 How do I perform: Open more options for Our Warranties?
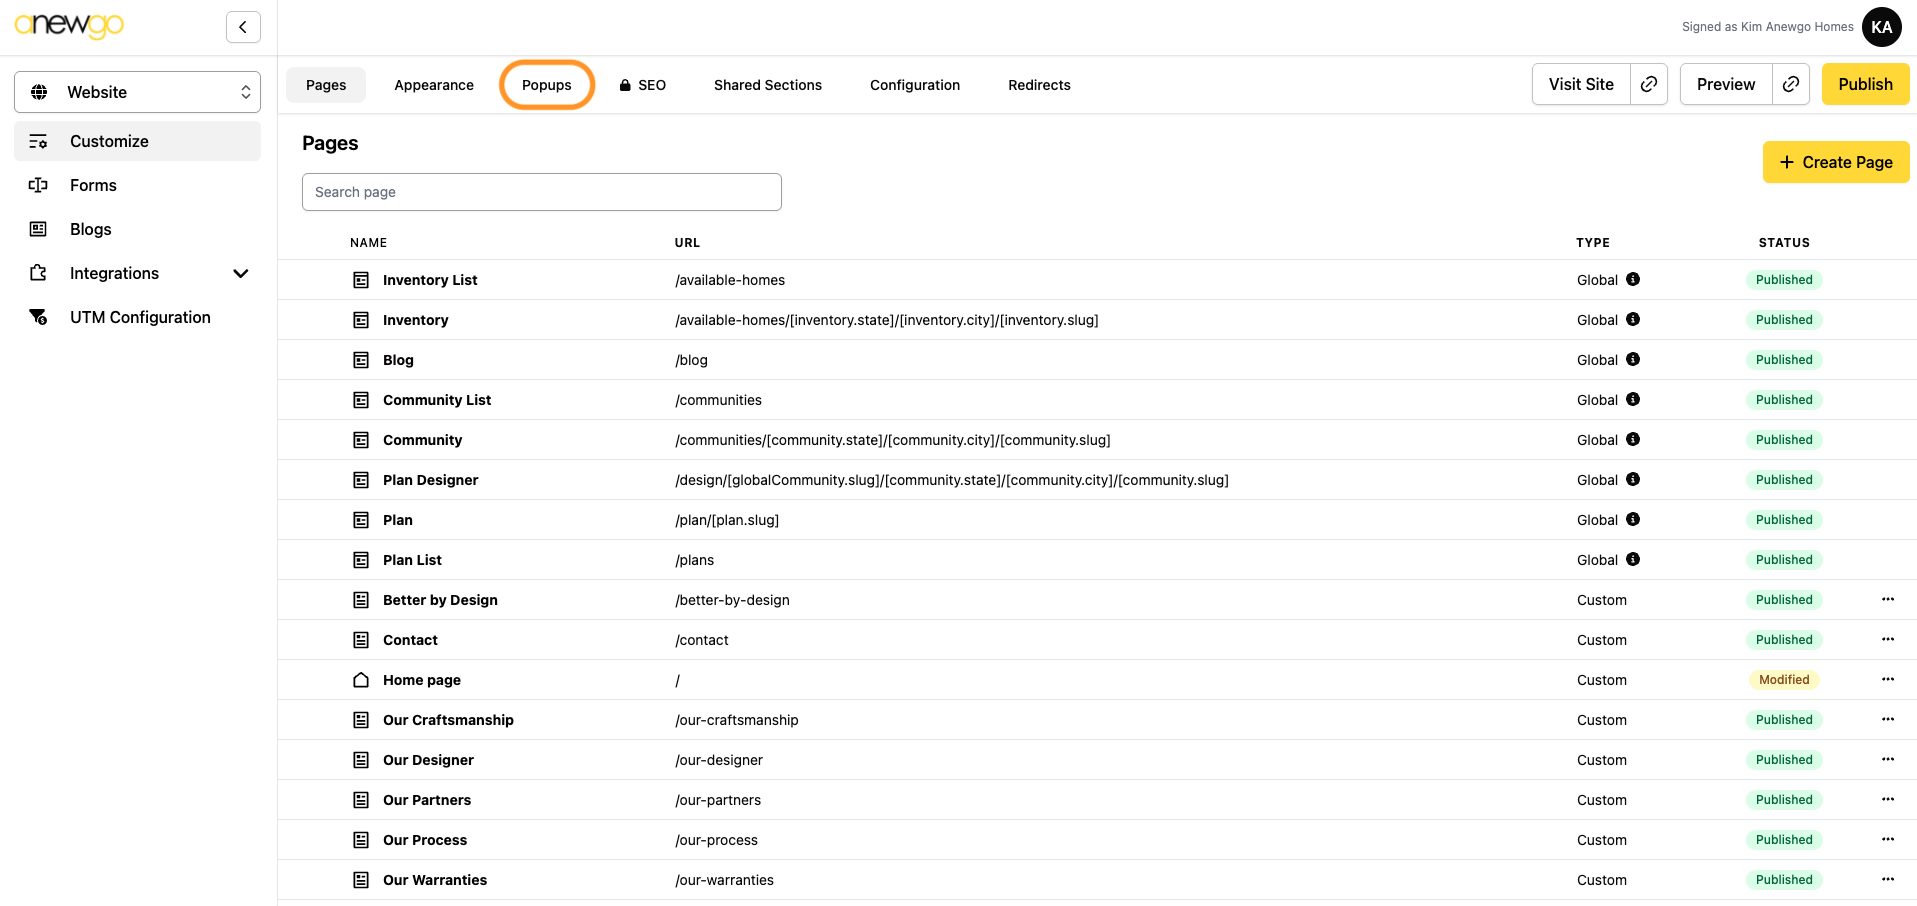[1887, 880]
